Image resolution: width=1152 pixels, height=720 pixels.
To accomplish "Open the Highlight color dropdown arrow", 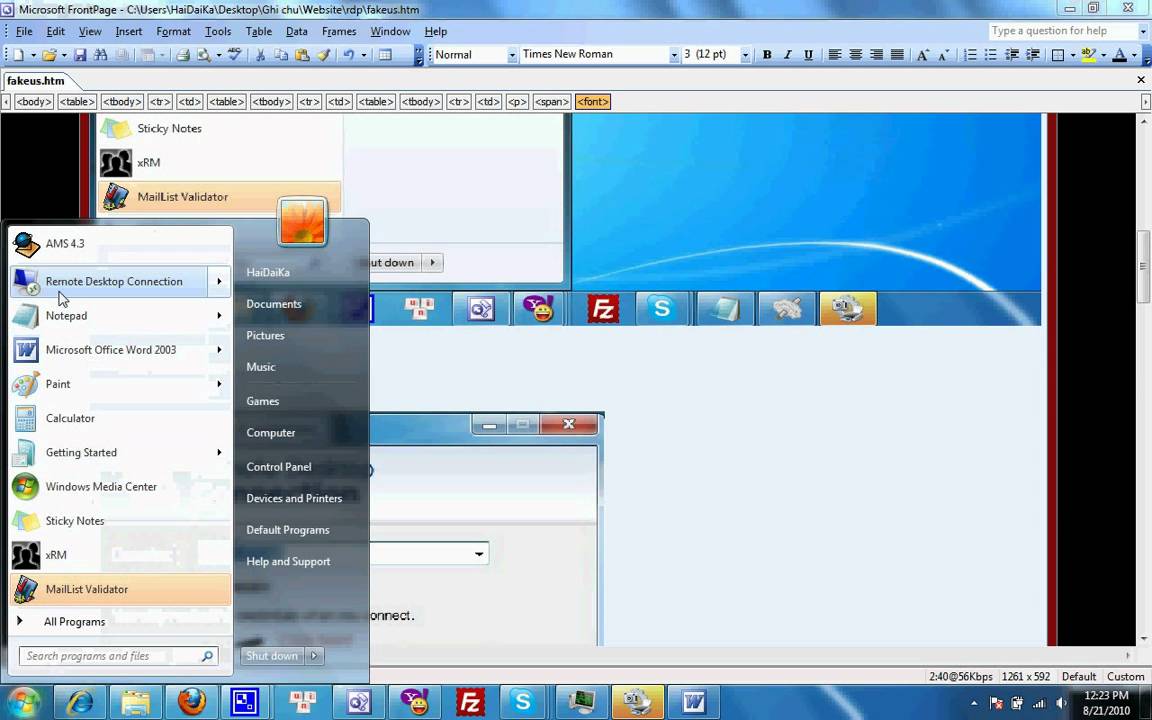I will click(1104, 56).
